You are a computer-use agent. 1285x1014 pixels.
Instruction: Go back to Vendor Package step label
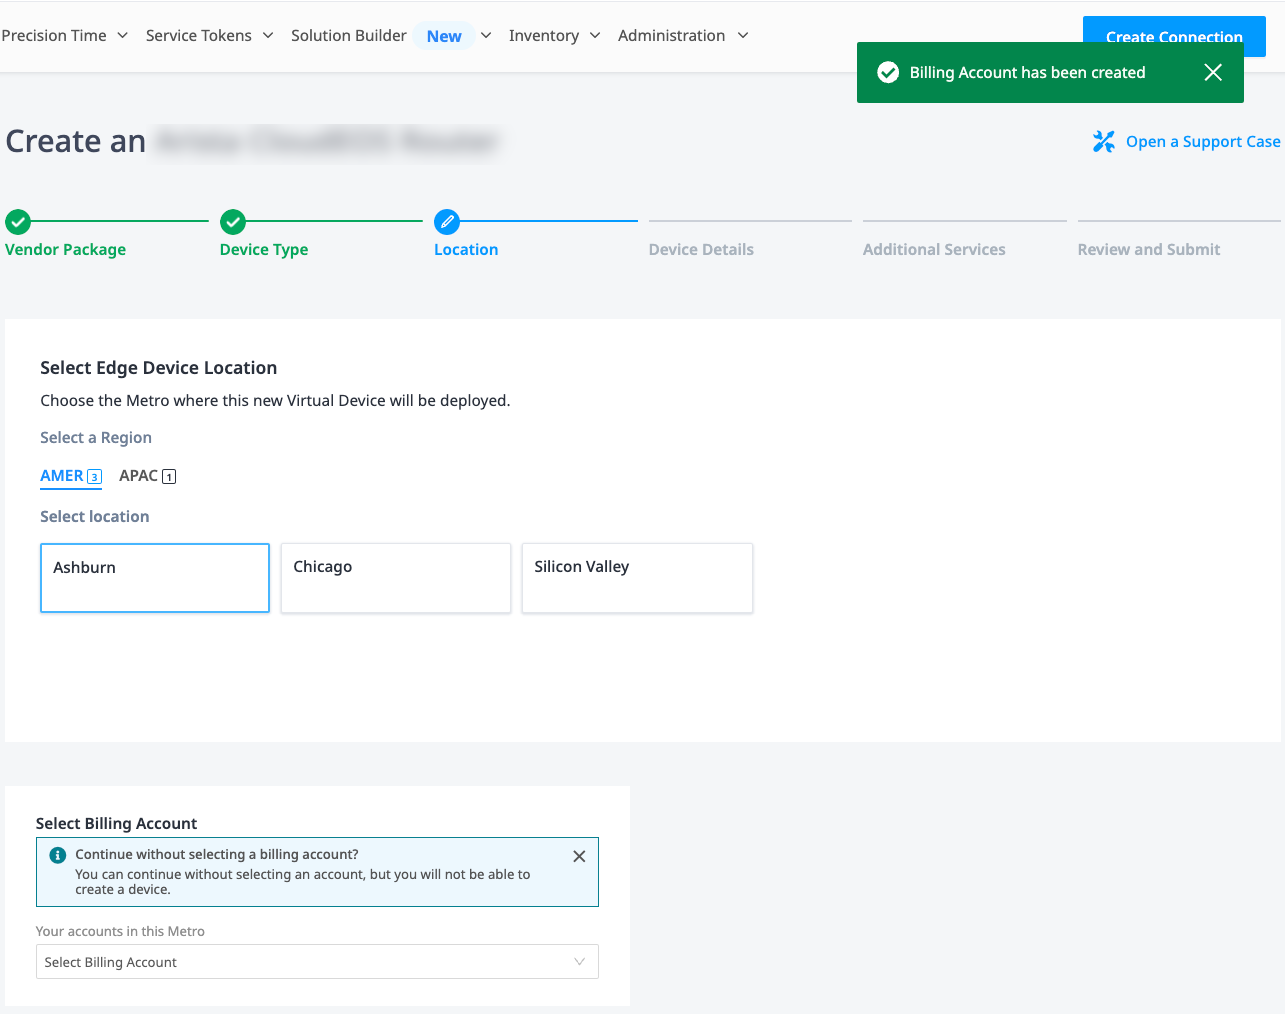pyautogui.click(x=66, y=250)
